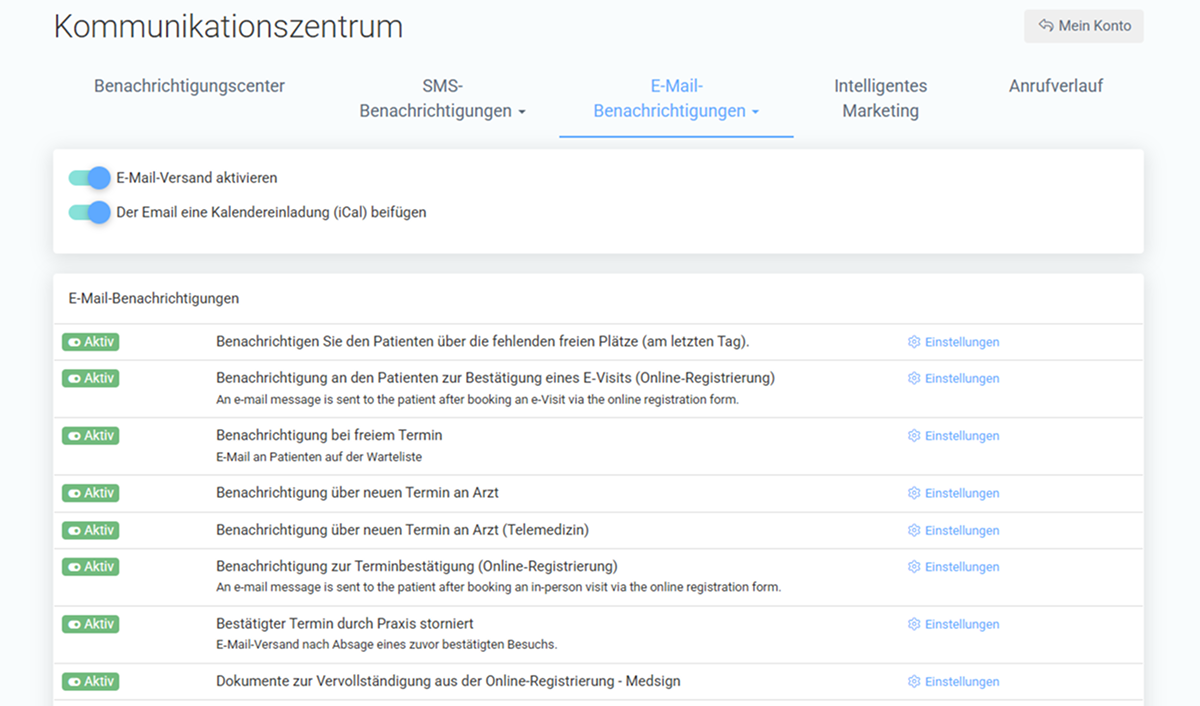
Task: Click gear icon beside E-Visits confirmation row
Action: [913, 378]
